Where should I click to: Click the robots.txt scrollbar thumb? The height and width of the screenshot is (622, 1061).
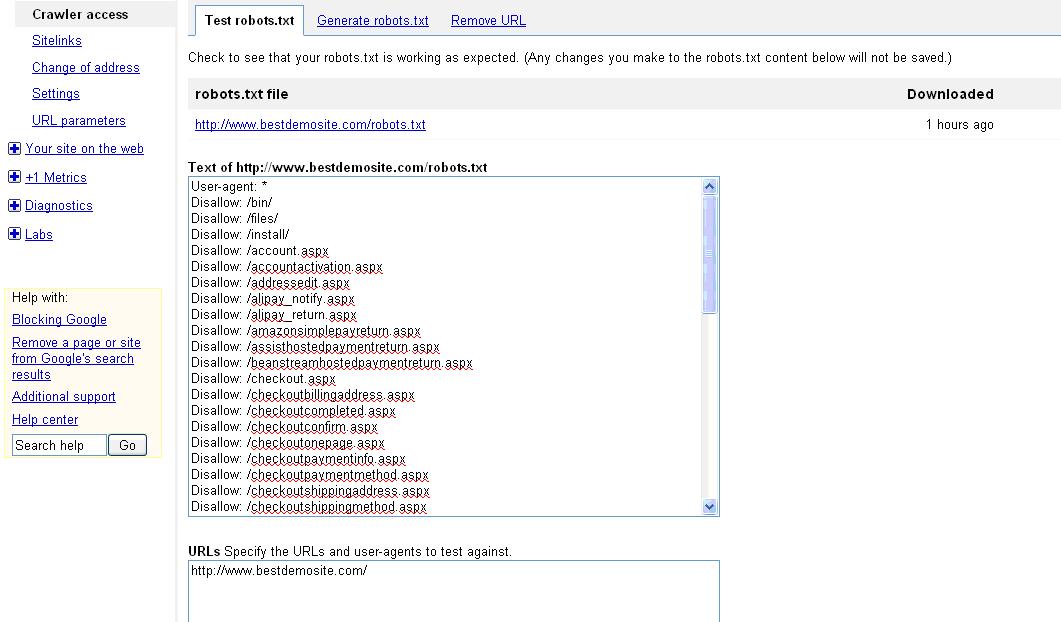pyautogui.click(x=710, y=255)
